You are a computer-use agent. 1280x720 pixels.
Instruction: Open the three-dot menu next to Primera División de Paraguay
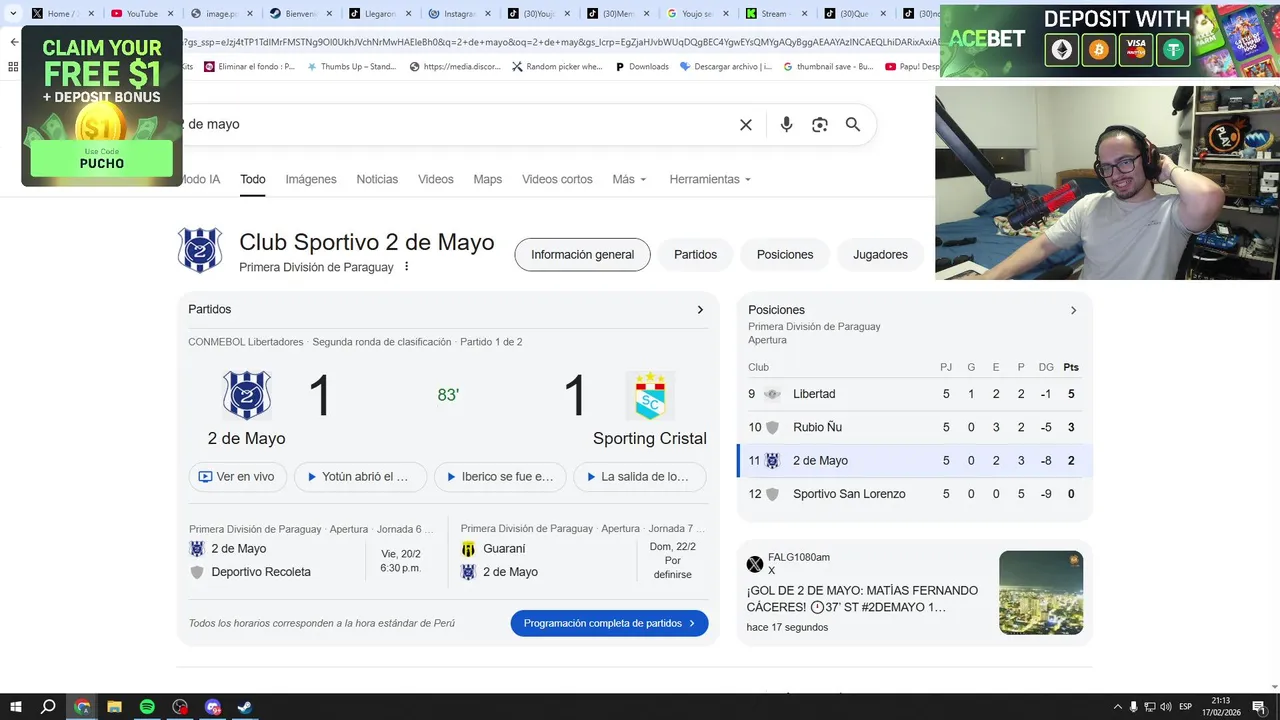(x=406, y=267)
